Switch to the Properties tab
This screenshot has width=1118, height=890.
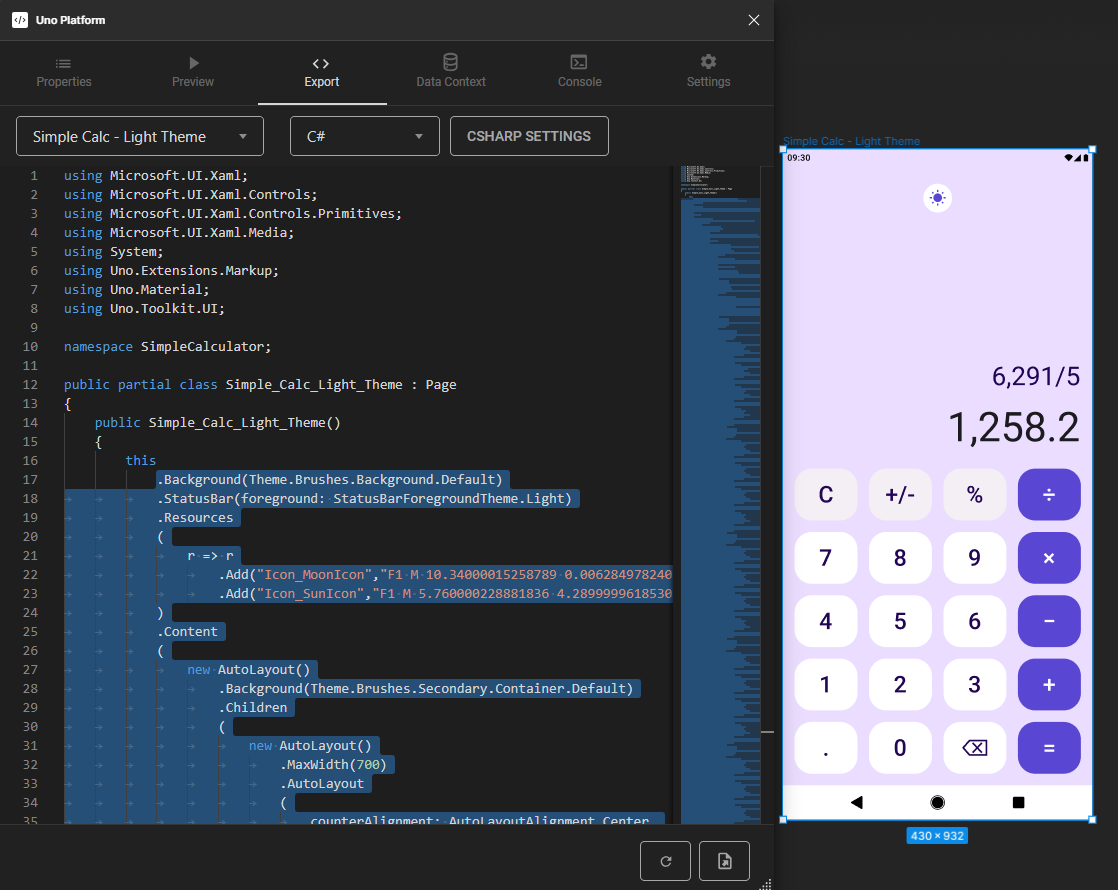[x=64, y=70]
